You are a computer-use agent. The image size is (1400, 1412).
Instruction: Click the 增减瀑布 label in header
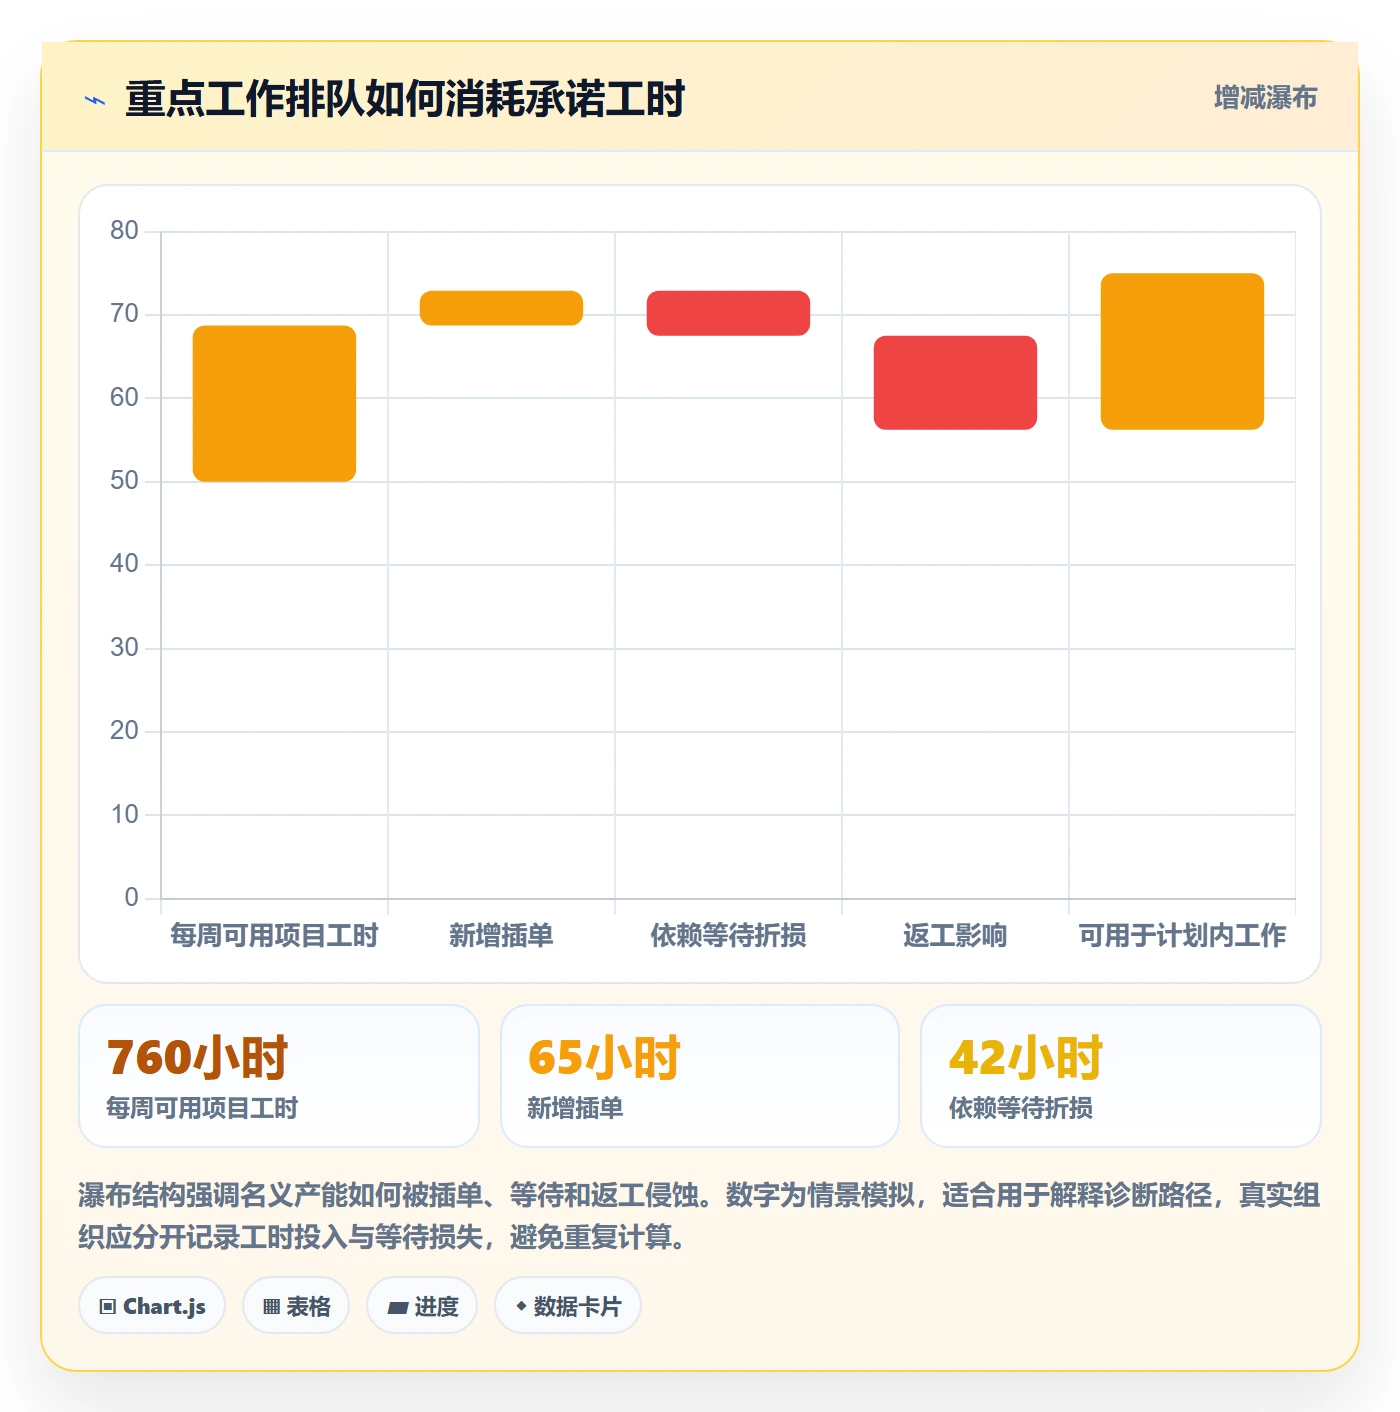(x=1265, y=98)
